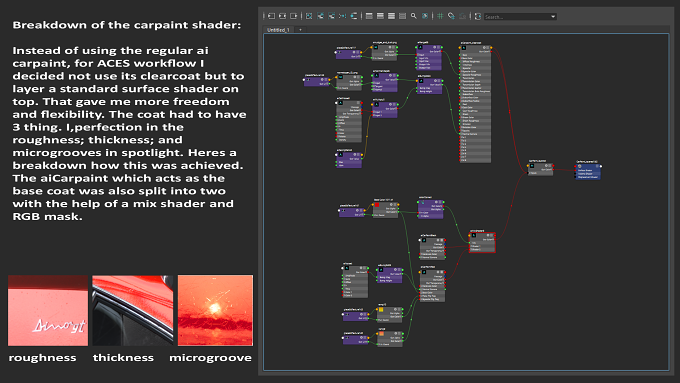Screen dimensions: 680x383
Task: Switch nodes to custom view mode
Action: pyautogui.click(x=402, y=16)
